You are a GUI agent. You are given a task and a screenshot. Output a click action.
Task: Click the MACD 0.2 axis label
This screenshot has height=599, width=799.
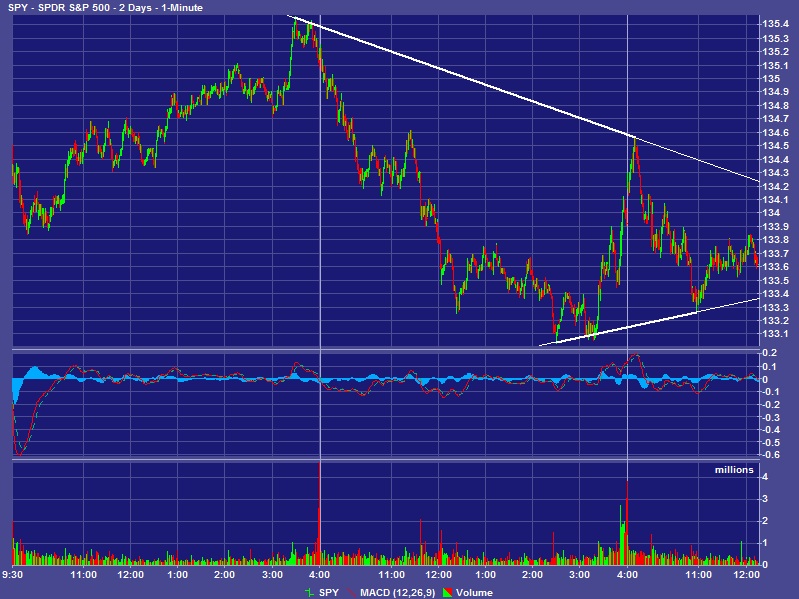[x=769, y=352]
